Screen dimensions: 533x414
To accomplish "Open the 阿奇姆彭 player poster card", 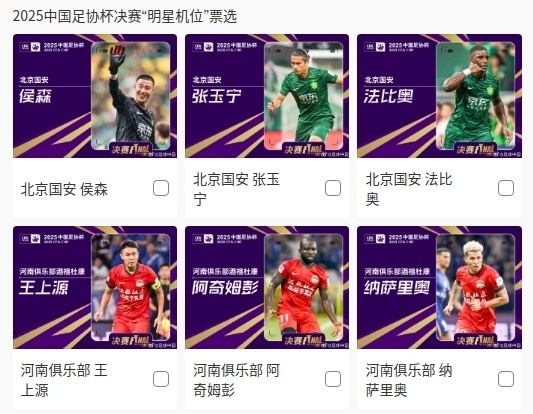I will coord(267,287).
